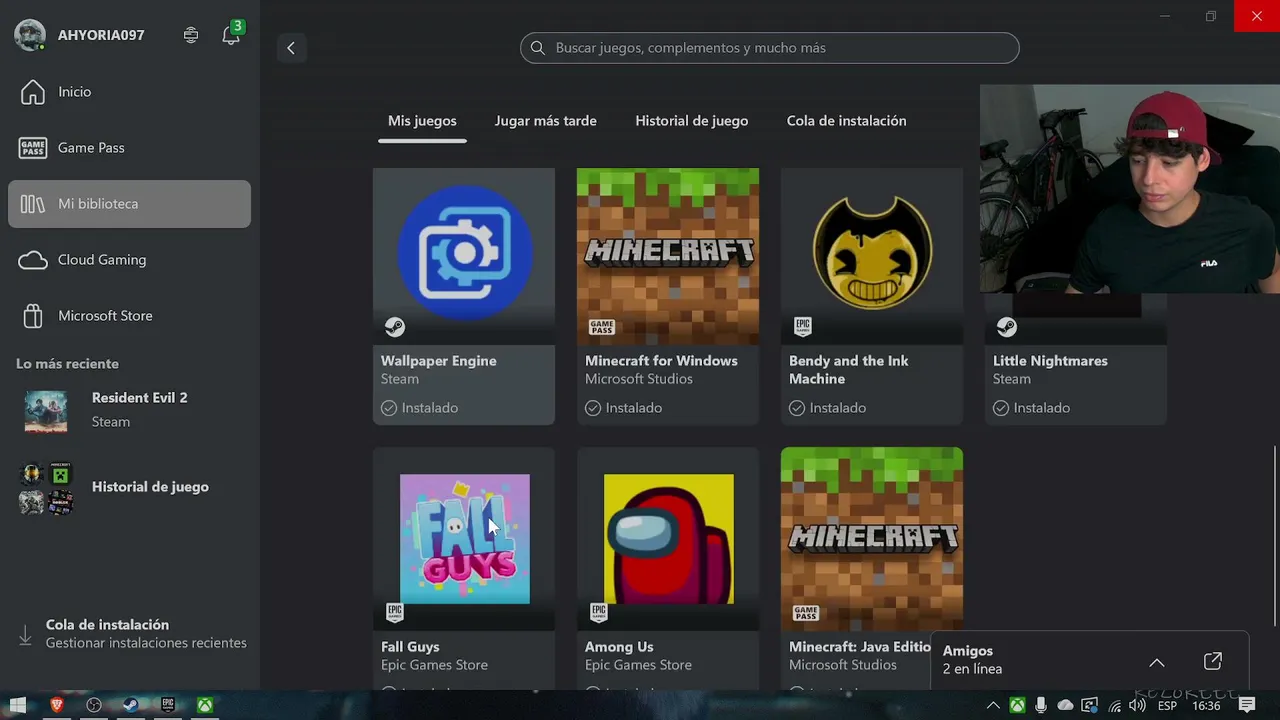
Task: Open the Wi-Fi network tray icon
Action: point(1115,706)
